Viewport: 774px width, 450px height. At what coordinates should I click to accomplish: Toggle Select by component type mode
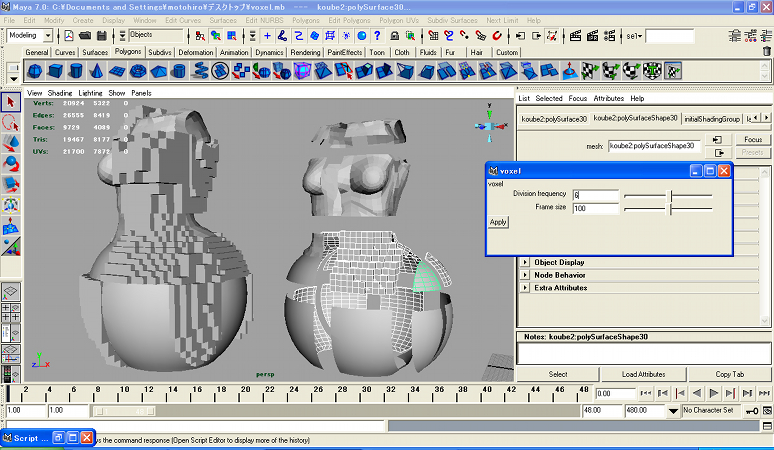(x=232, y=36)
